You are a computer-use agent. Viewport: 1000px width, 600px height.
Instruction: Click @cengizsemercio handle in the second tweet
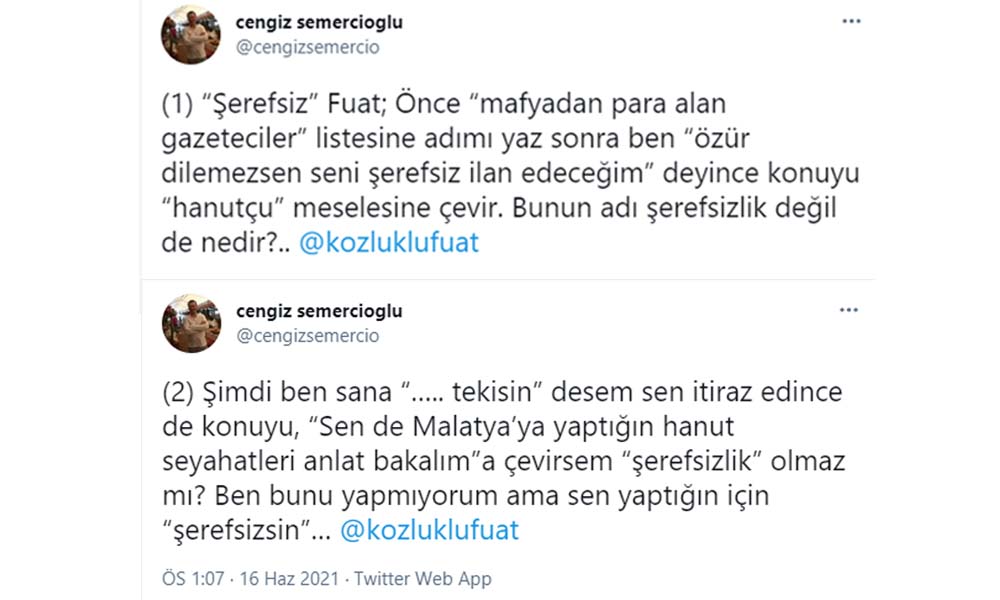tap(308, 336)
